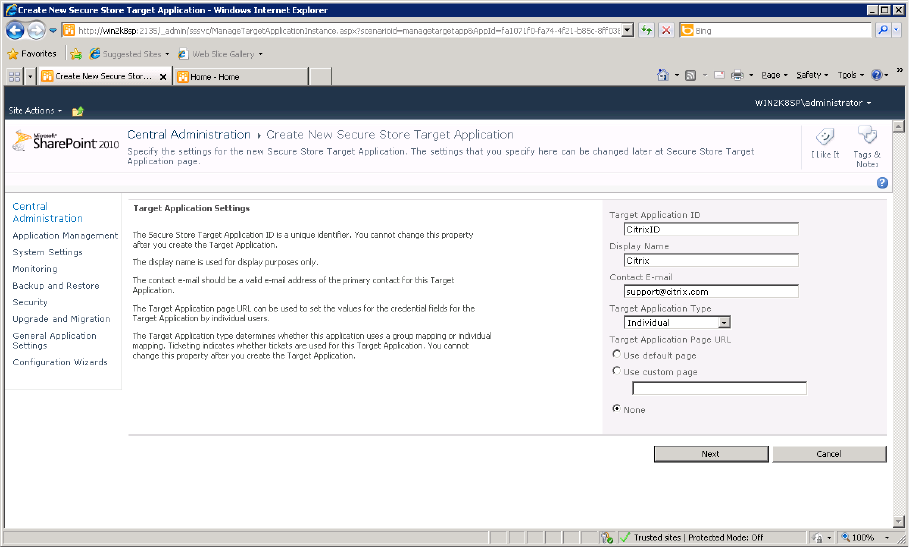Open Web Slice Gallery favorites item

[x=220, y=54]
